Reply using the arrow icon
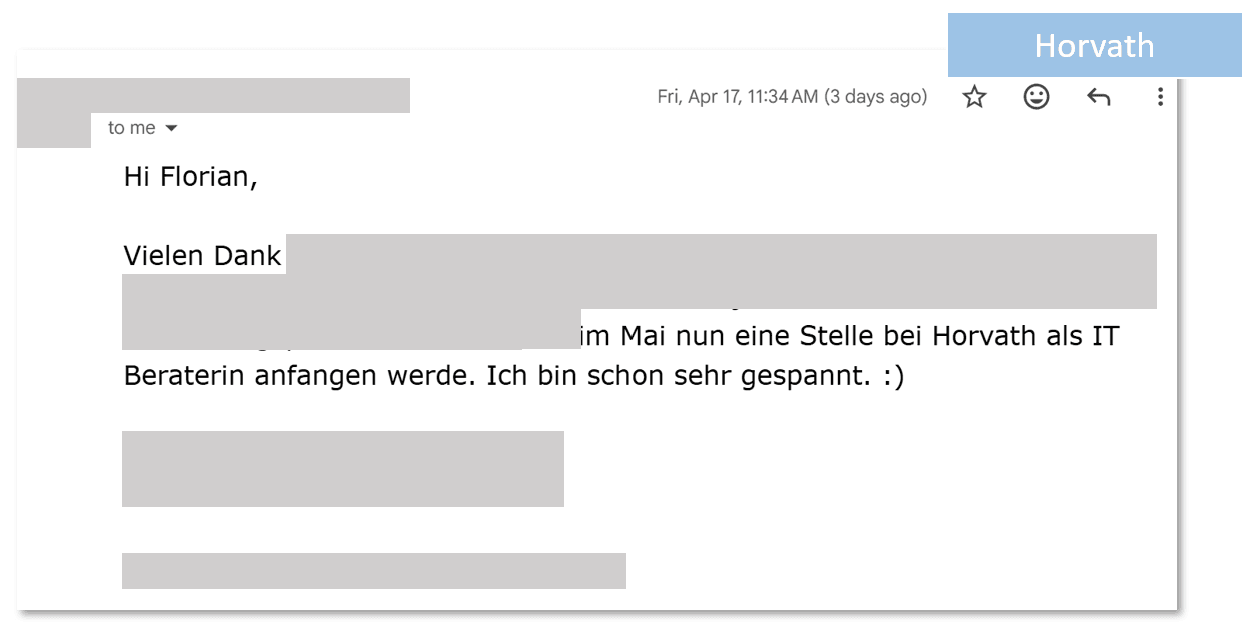 click(1098, 97)
